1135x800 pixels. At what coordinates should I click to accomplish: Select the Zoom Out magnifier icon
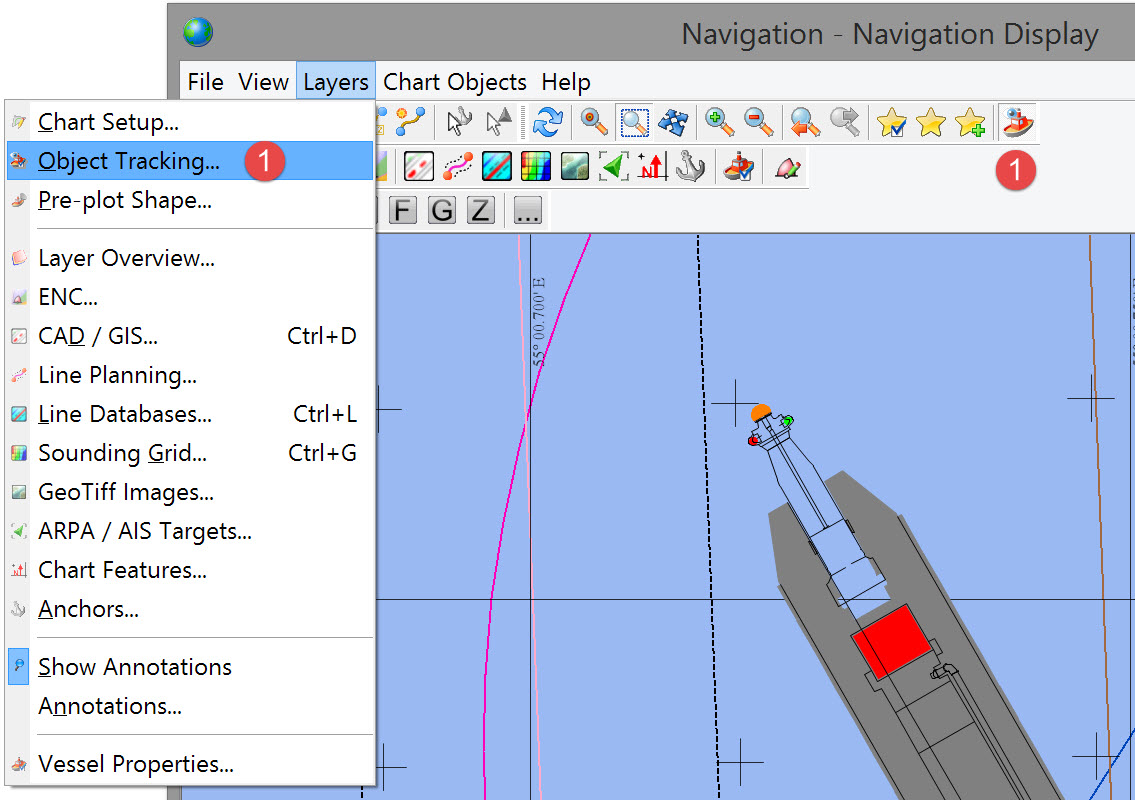(x=759, y=122)
